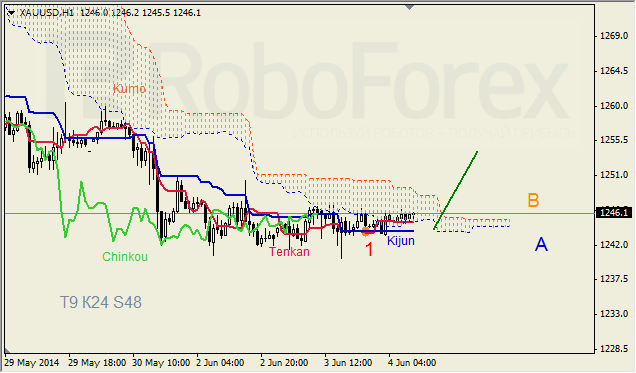Click the 1237.5 price scale value

(614, 279)
